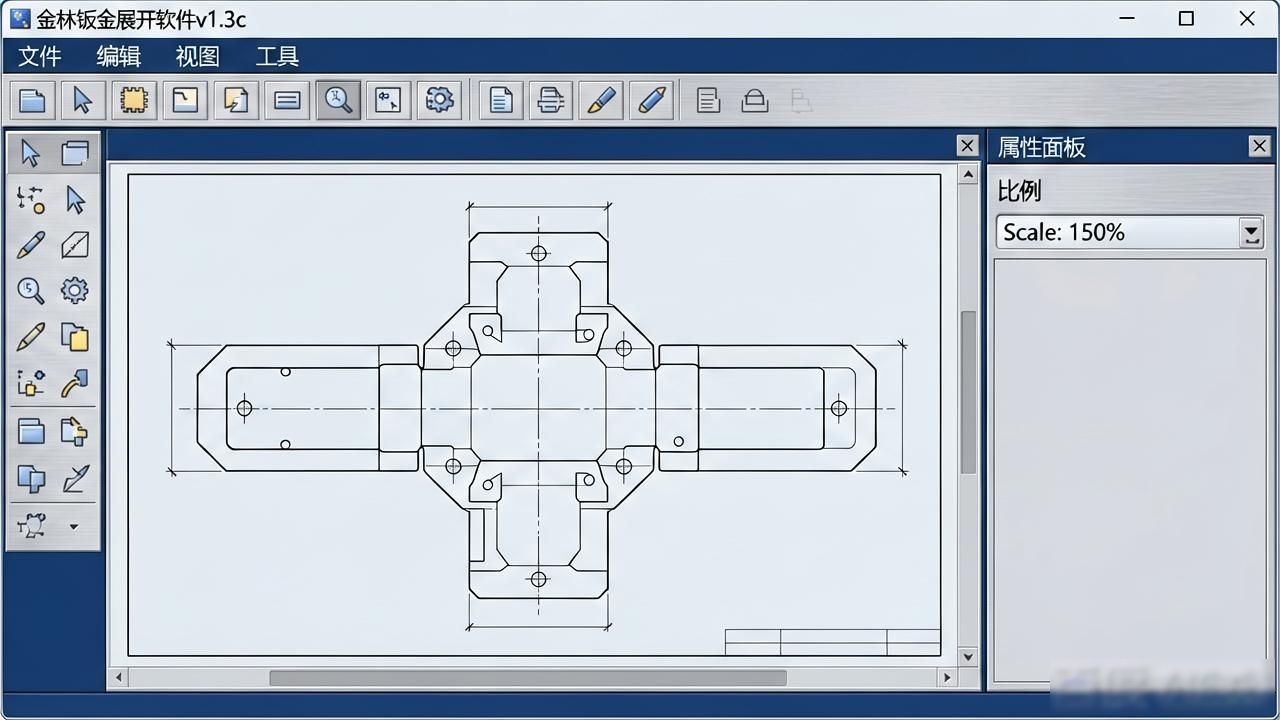
Task: Select the node points tool in left palette
Action: (x=31, y=199)
